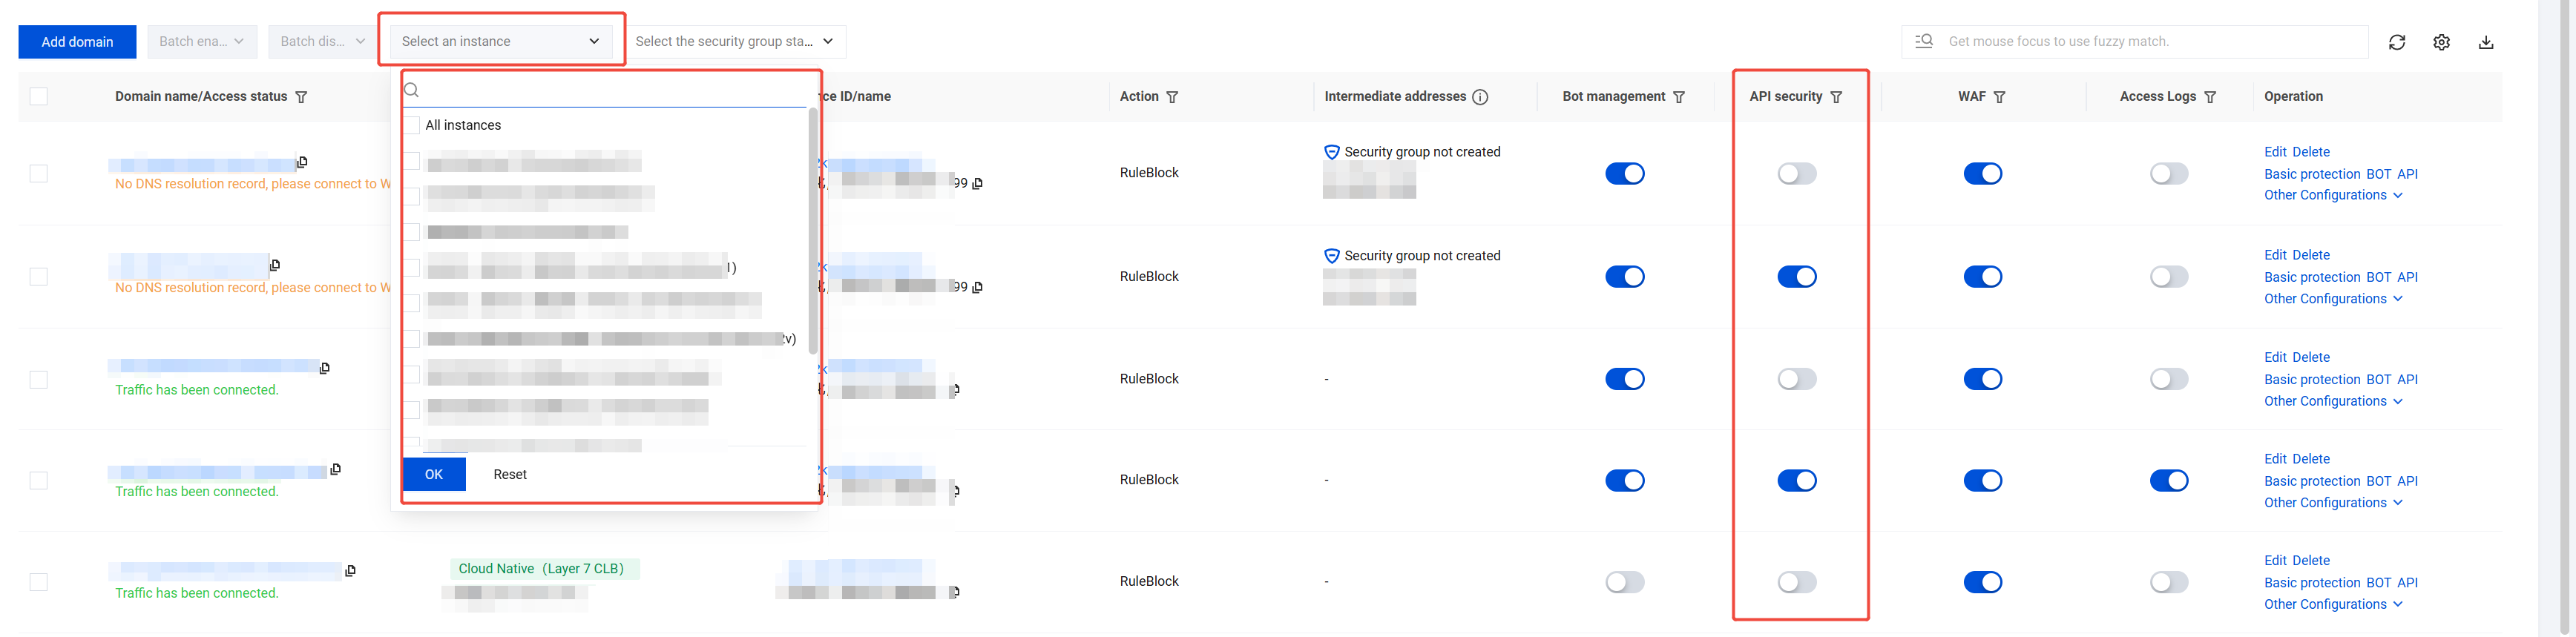This screenshot has width=2576, height=637.
Task: Click the Add domain button
Action: point(77,41)
